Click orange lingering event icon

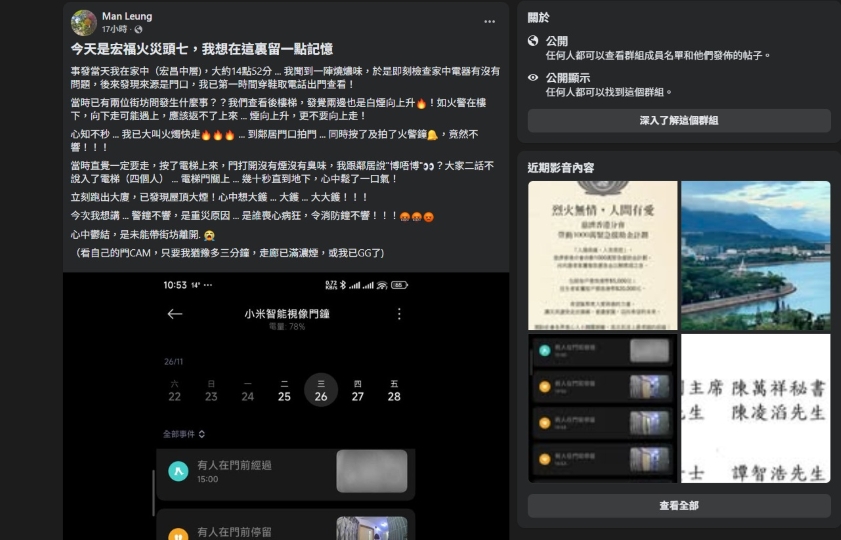point(178,534)
